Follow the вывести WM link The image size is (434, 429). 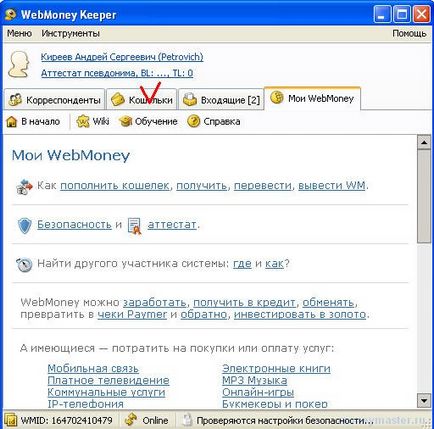pyautogui.click(x=332, y=185)
